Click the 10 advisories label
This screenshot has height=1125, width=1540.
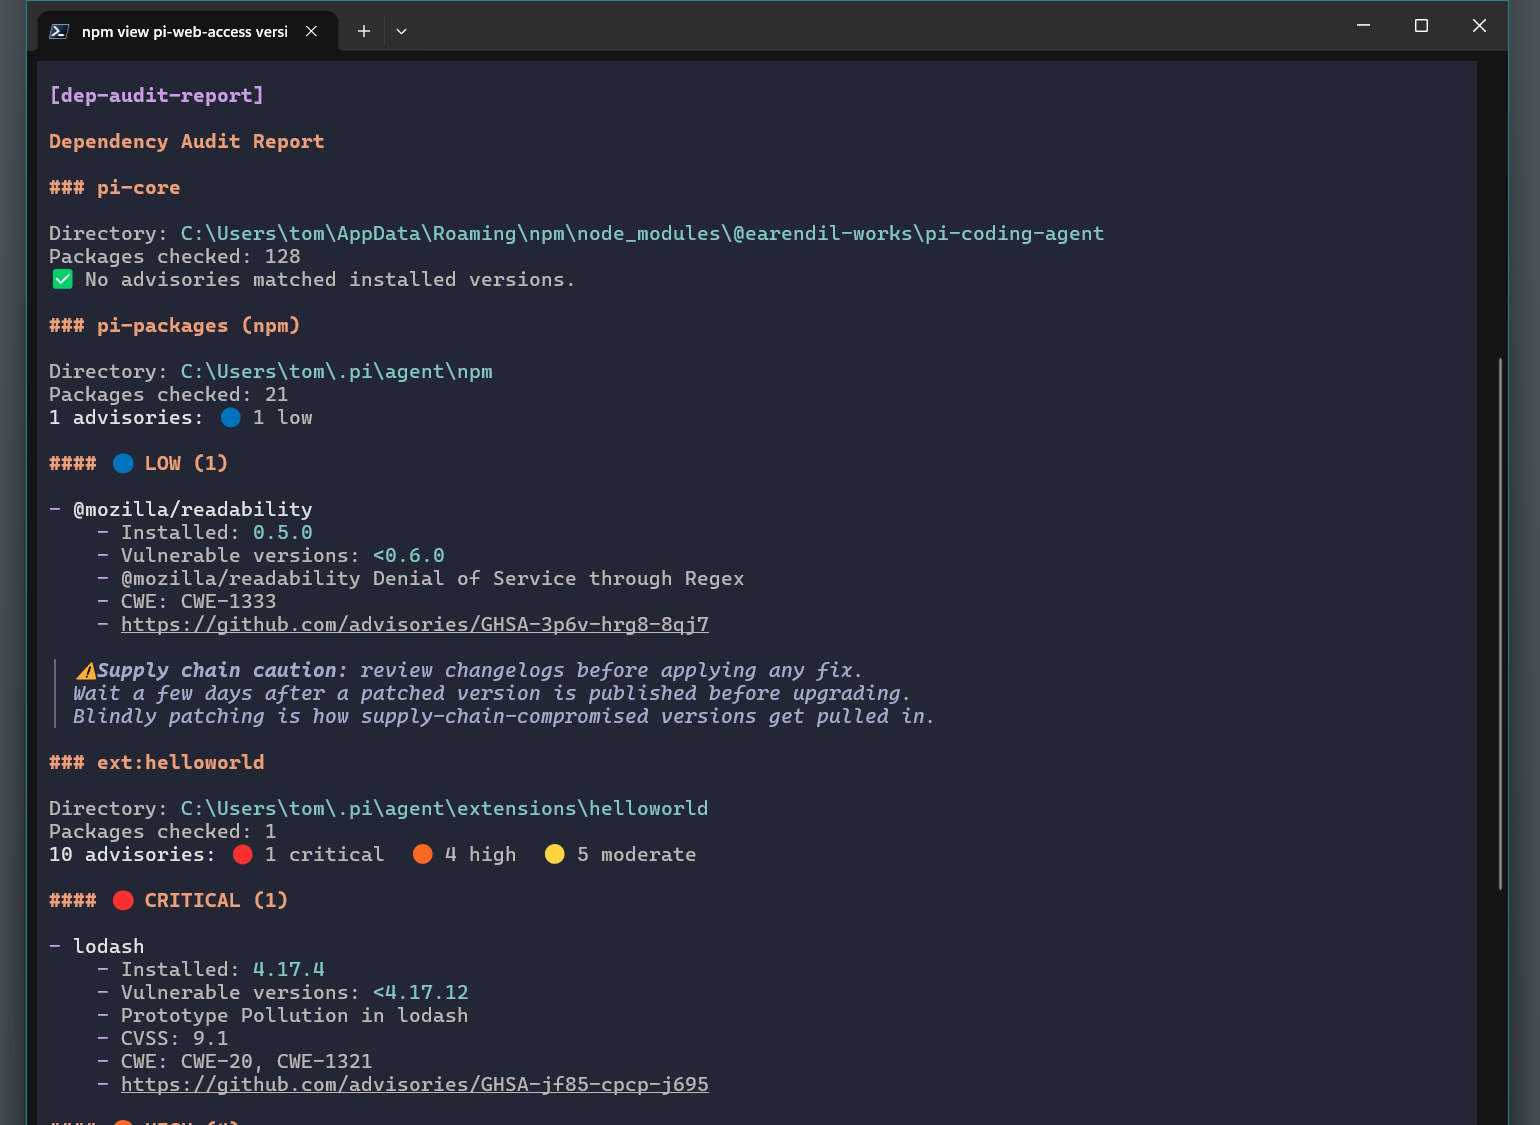(x=132, y=854)
